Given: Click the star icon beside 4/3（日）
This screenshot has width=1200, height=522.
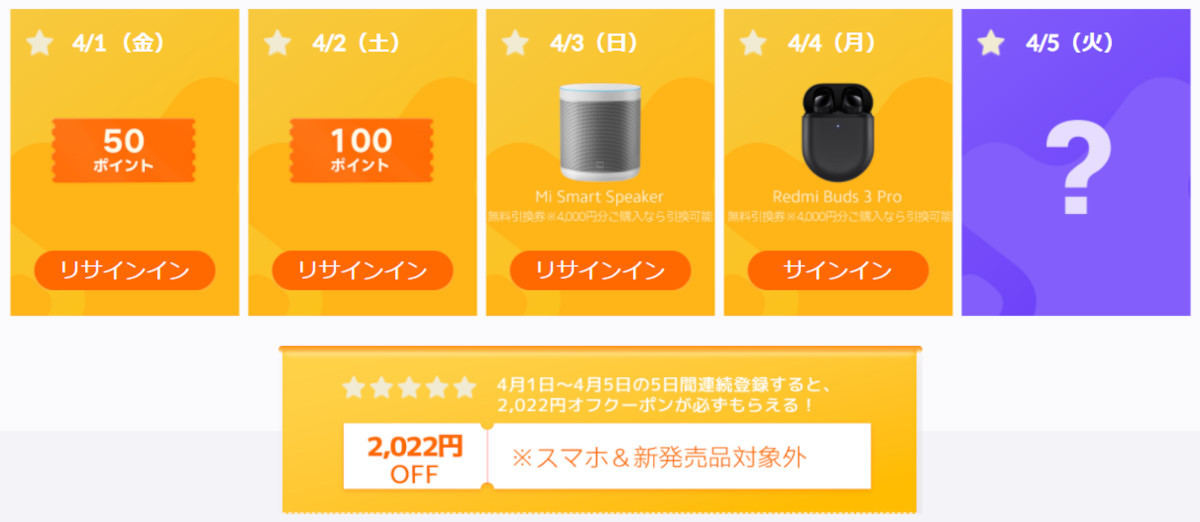Looking at the screenshot, I should [515, 43].
